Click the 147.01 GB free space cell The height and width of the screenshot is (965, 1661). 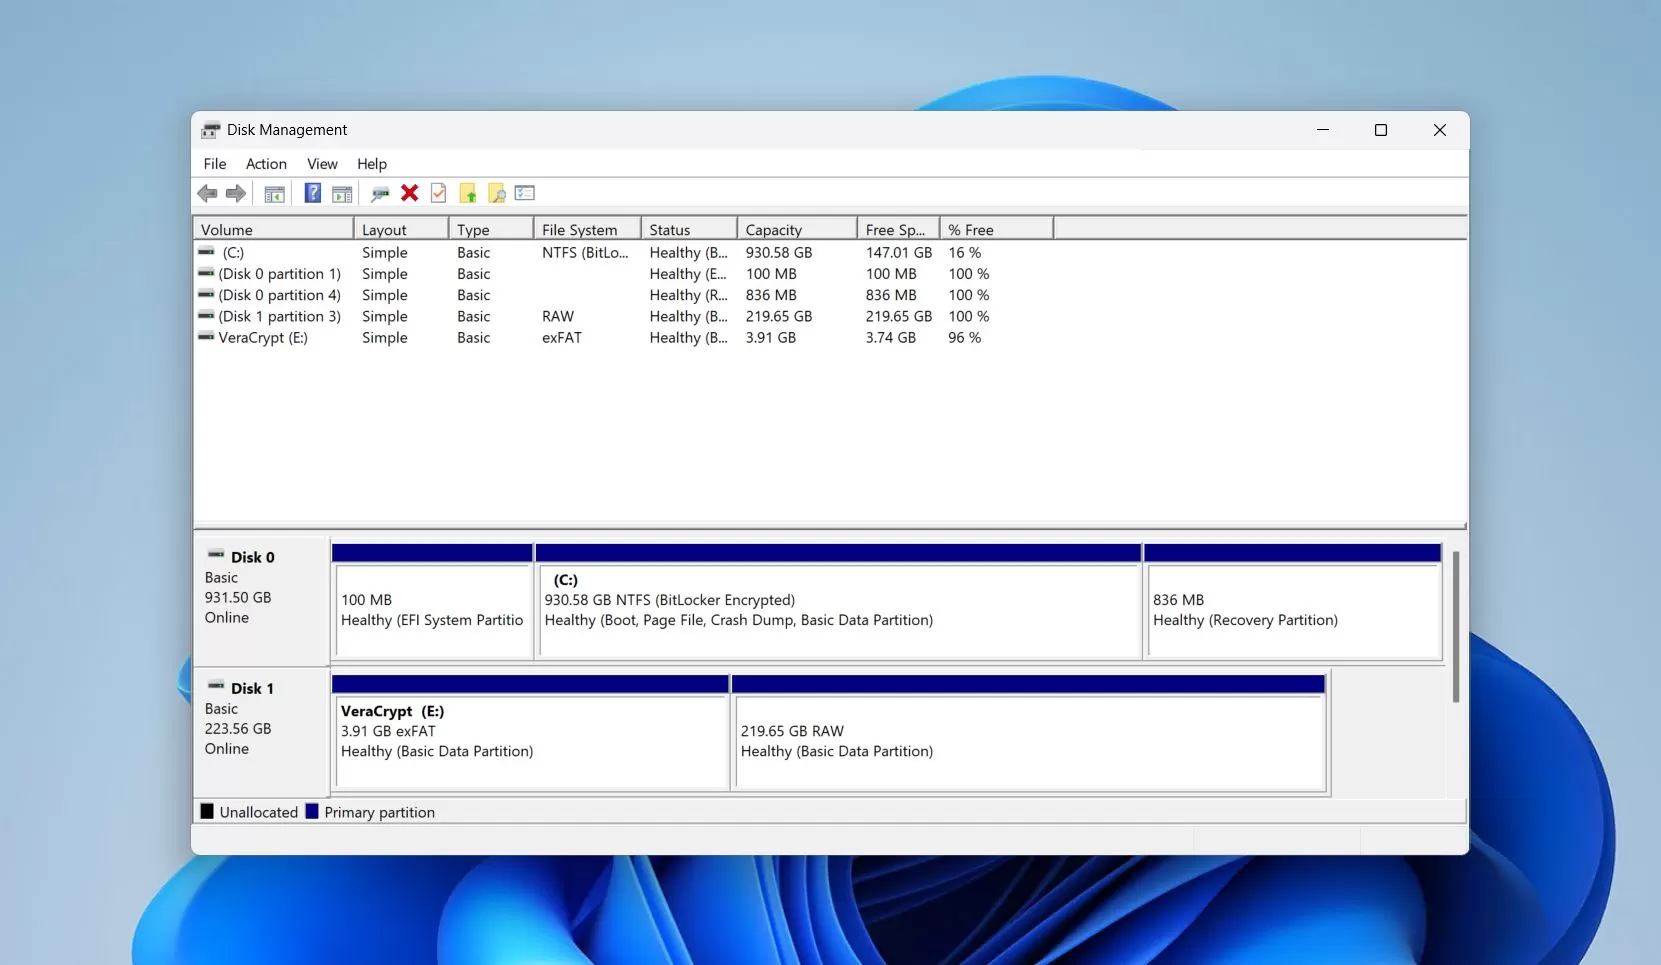(x=899, y=253)
